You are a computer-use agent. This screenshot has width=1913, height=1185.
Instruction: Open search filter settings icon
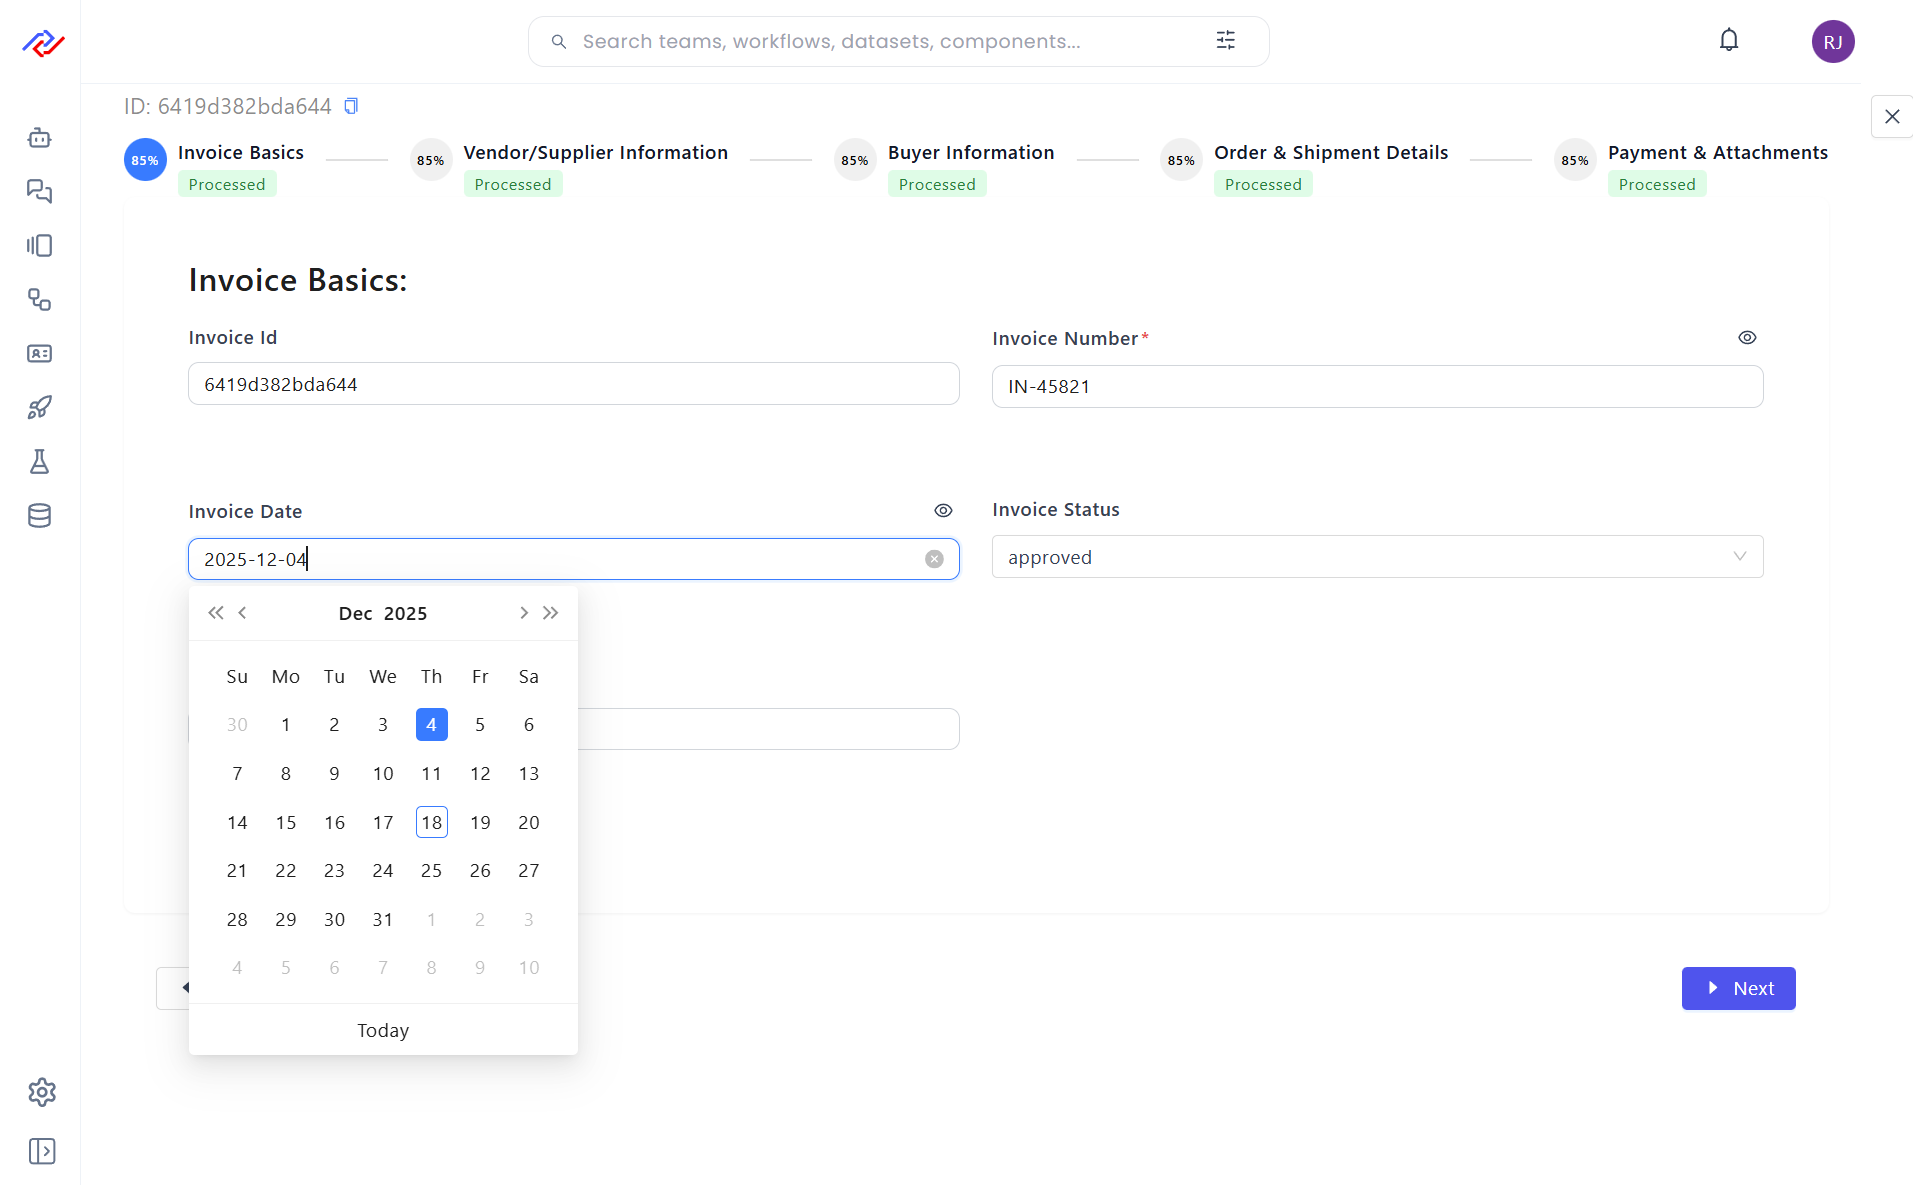point(1225,41)
